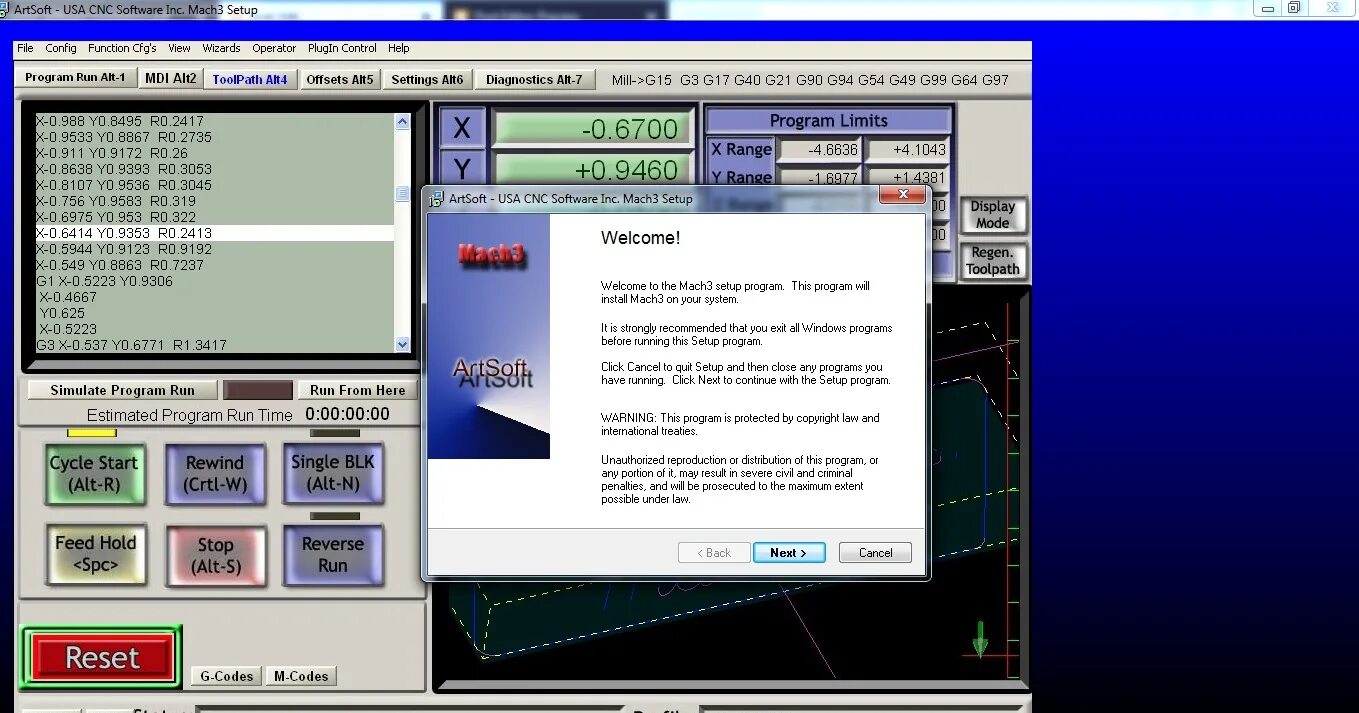The image size is (1359, 713).
Task: Click the Display Mode button
Action: tap(993, 215)
